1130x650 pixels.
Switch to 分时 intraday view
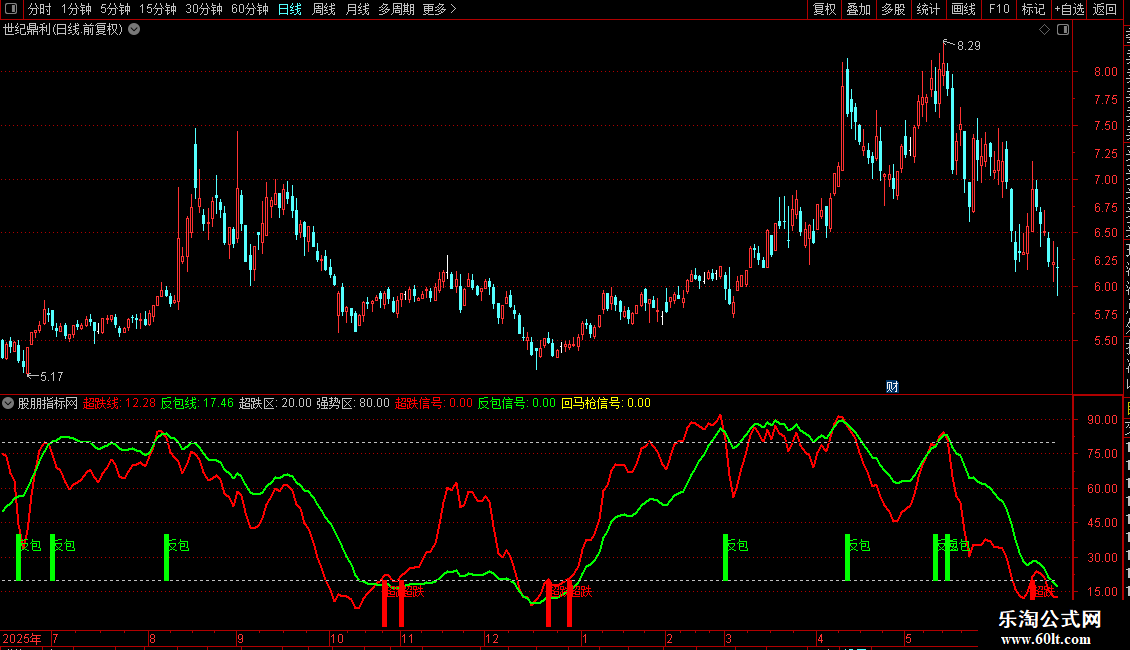[x=40, y=9]
